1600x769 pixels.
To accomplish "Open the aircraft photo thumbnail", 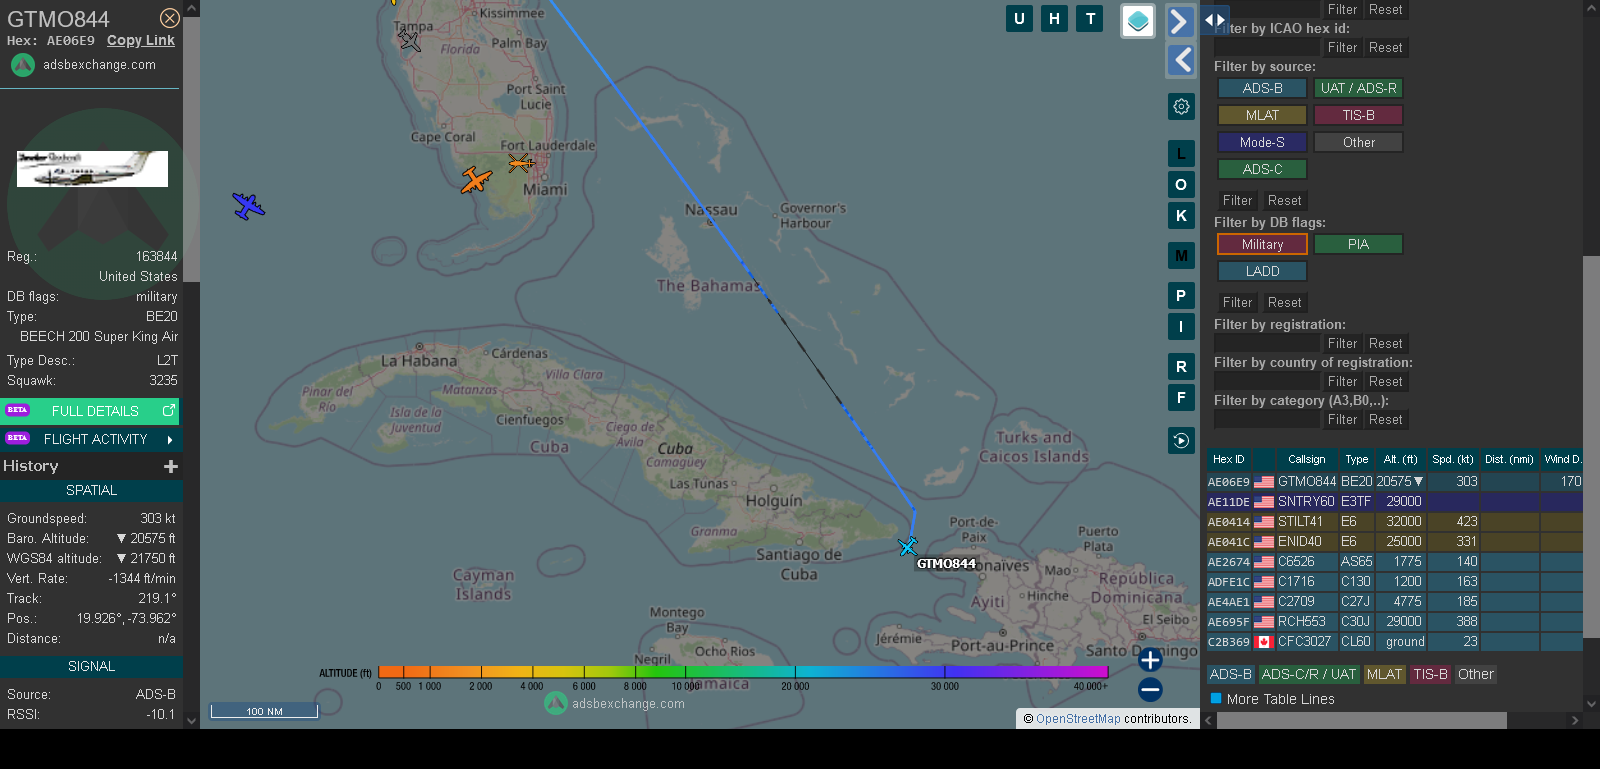I will coord(92,169).
